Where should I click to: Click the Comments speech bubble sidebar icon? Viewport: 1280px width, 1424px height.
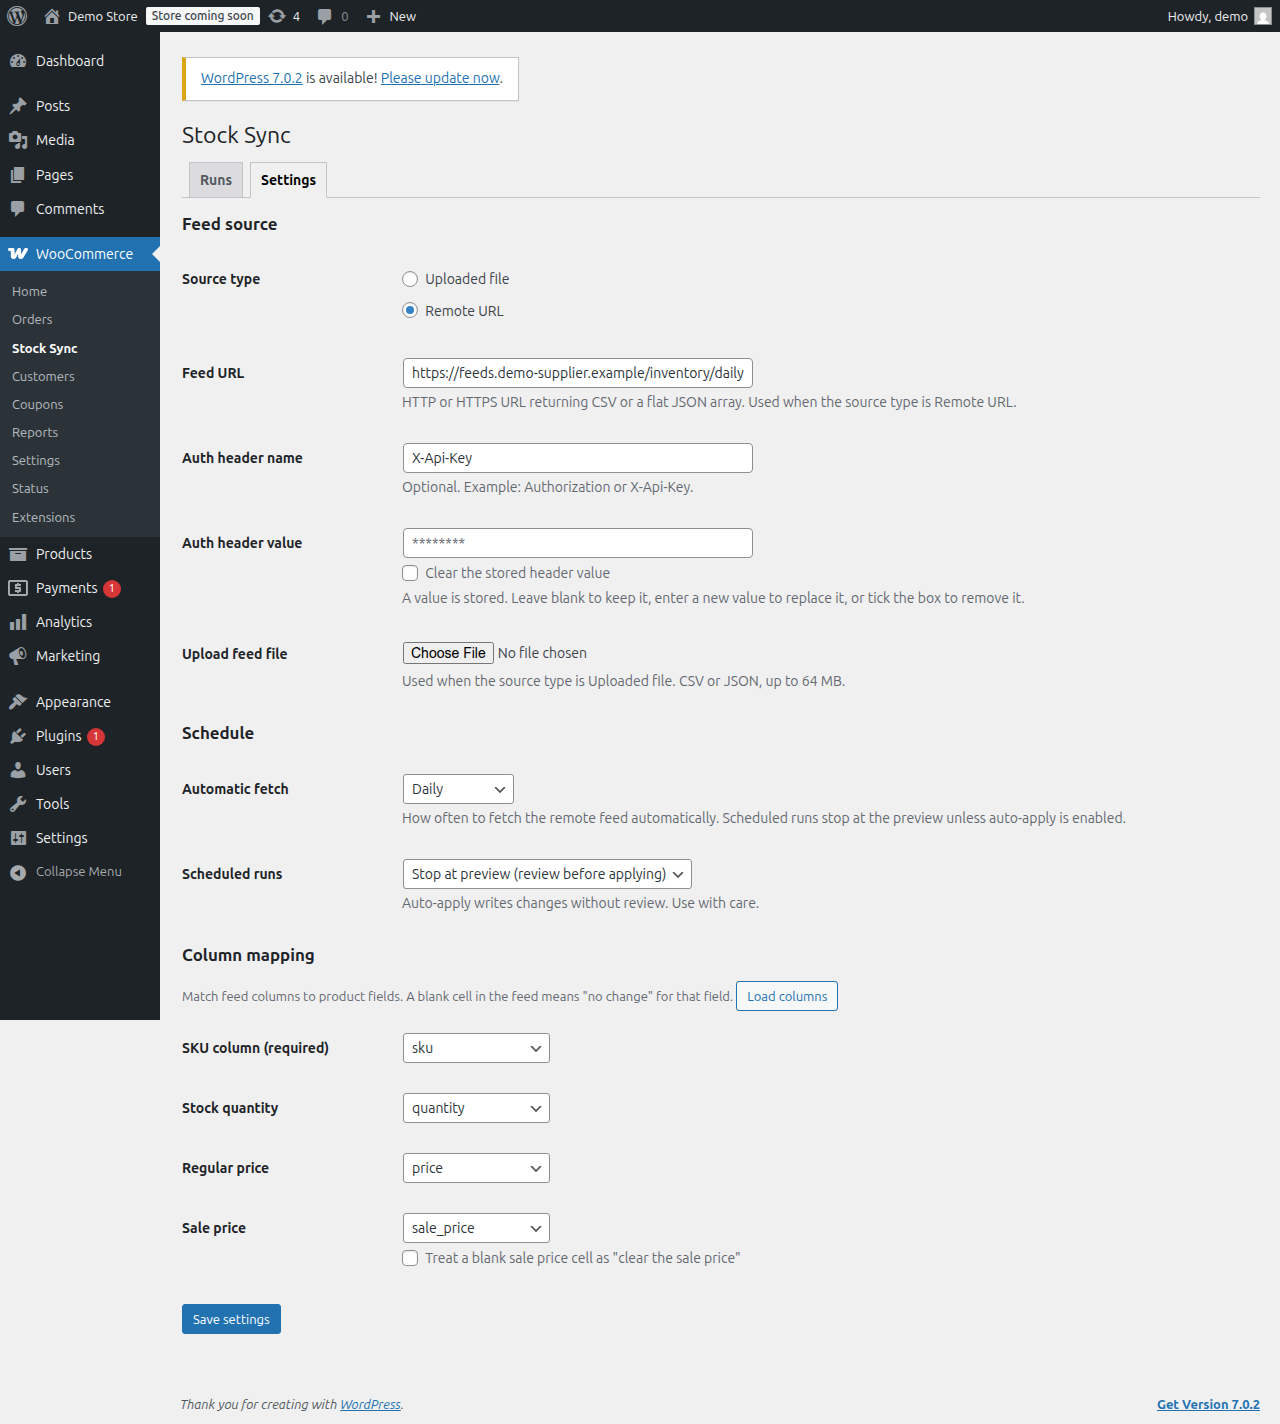point(18,209)
